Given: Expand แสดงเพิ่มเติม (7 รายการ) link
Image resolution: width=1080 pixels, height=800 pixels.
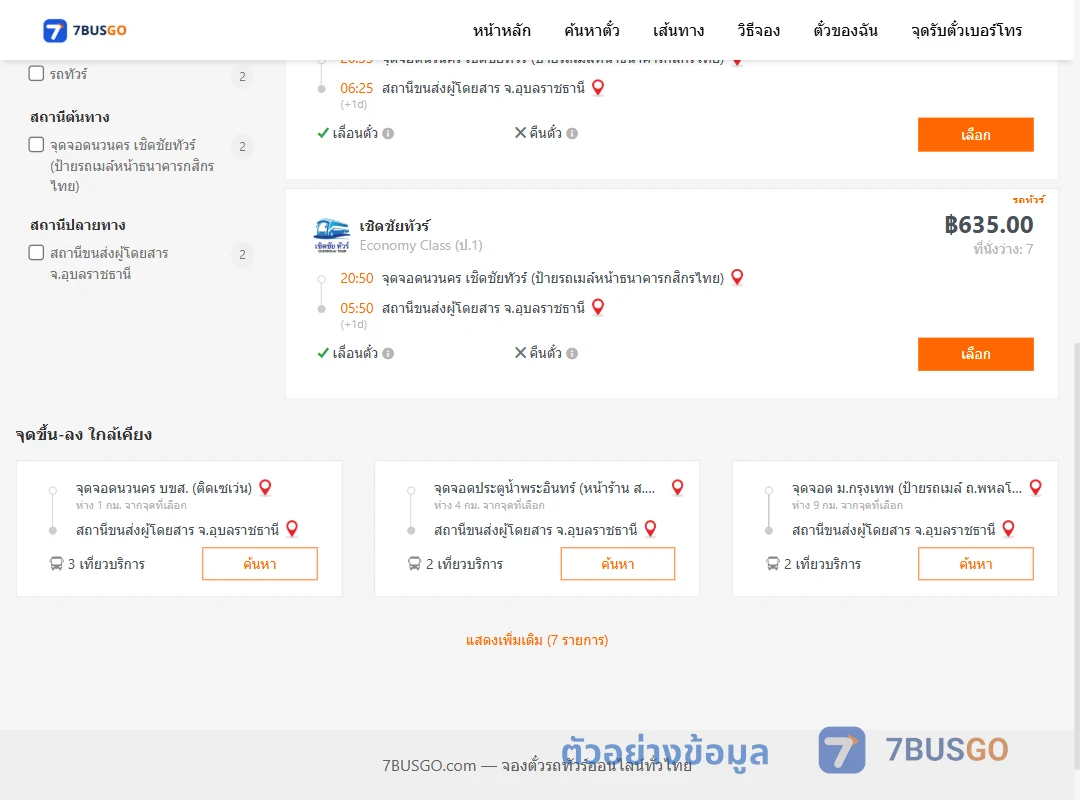Looking at the screenshot, I should 537,640.
